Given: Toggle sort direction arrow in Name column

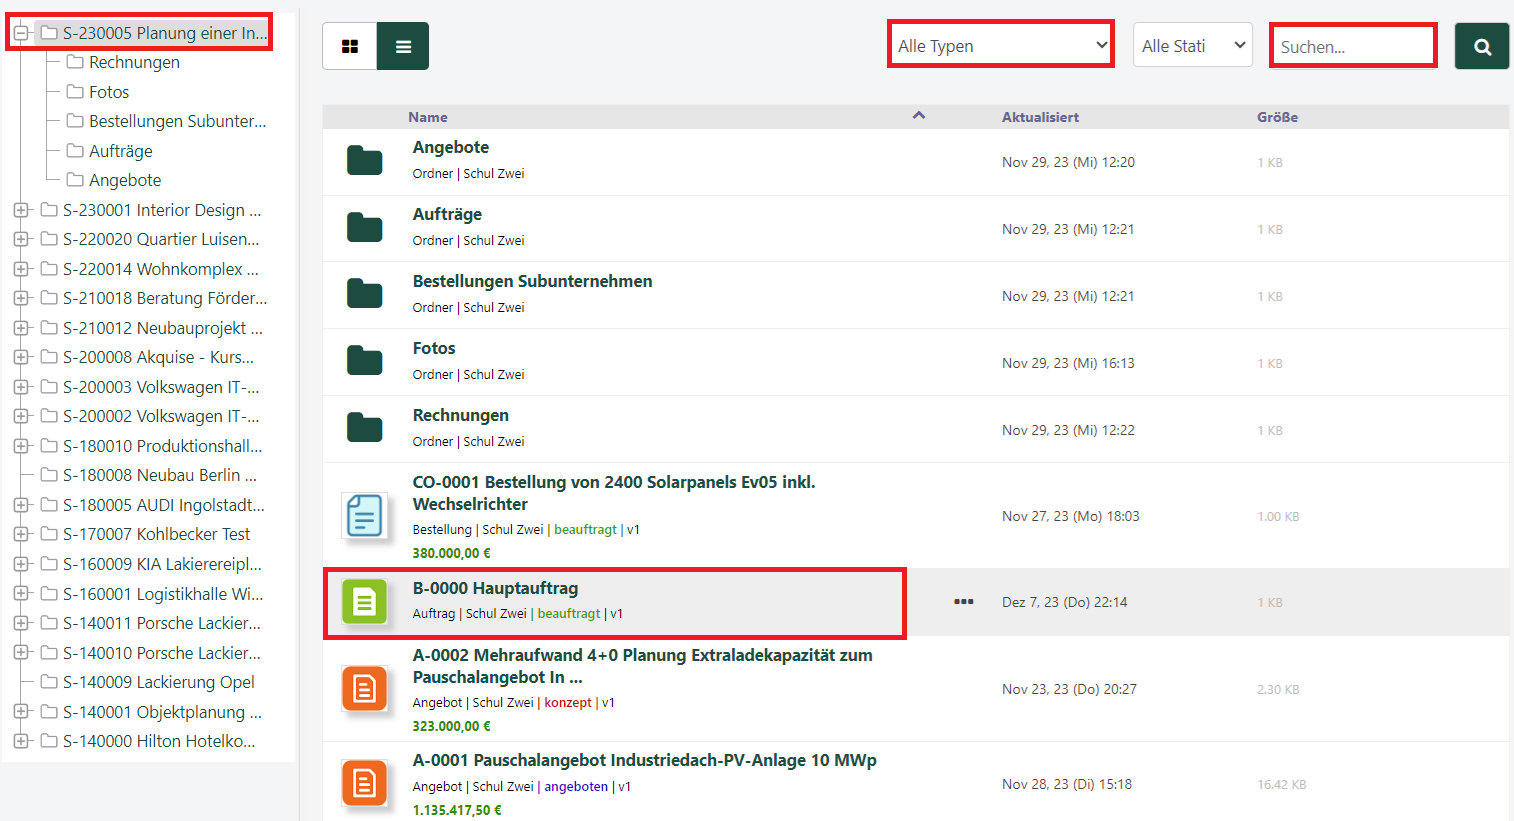Looking at the screenshot, I should [918, 116].
